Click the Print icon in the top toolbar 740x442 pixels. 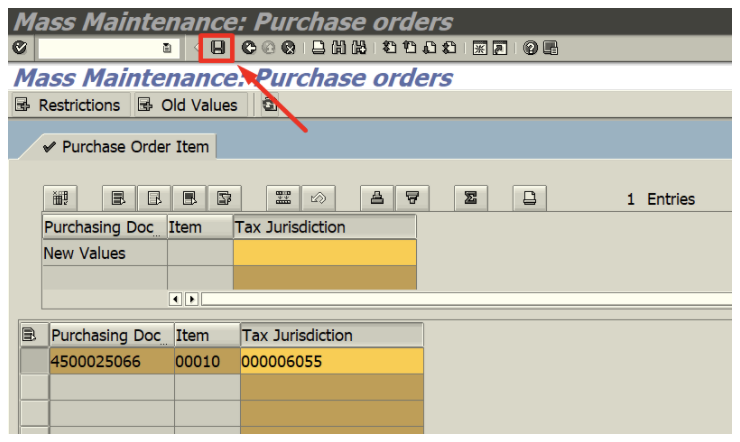(318, 47)
